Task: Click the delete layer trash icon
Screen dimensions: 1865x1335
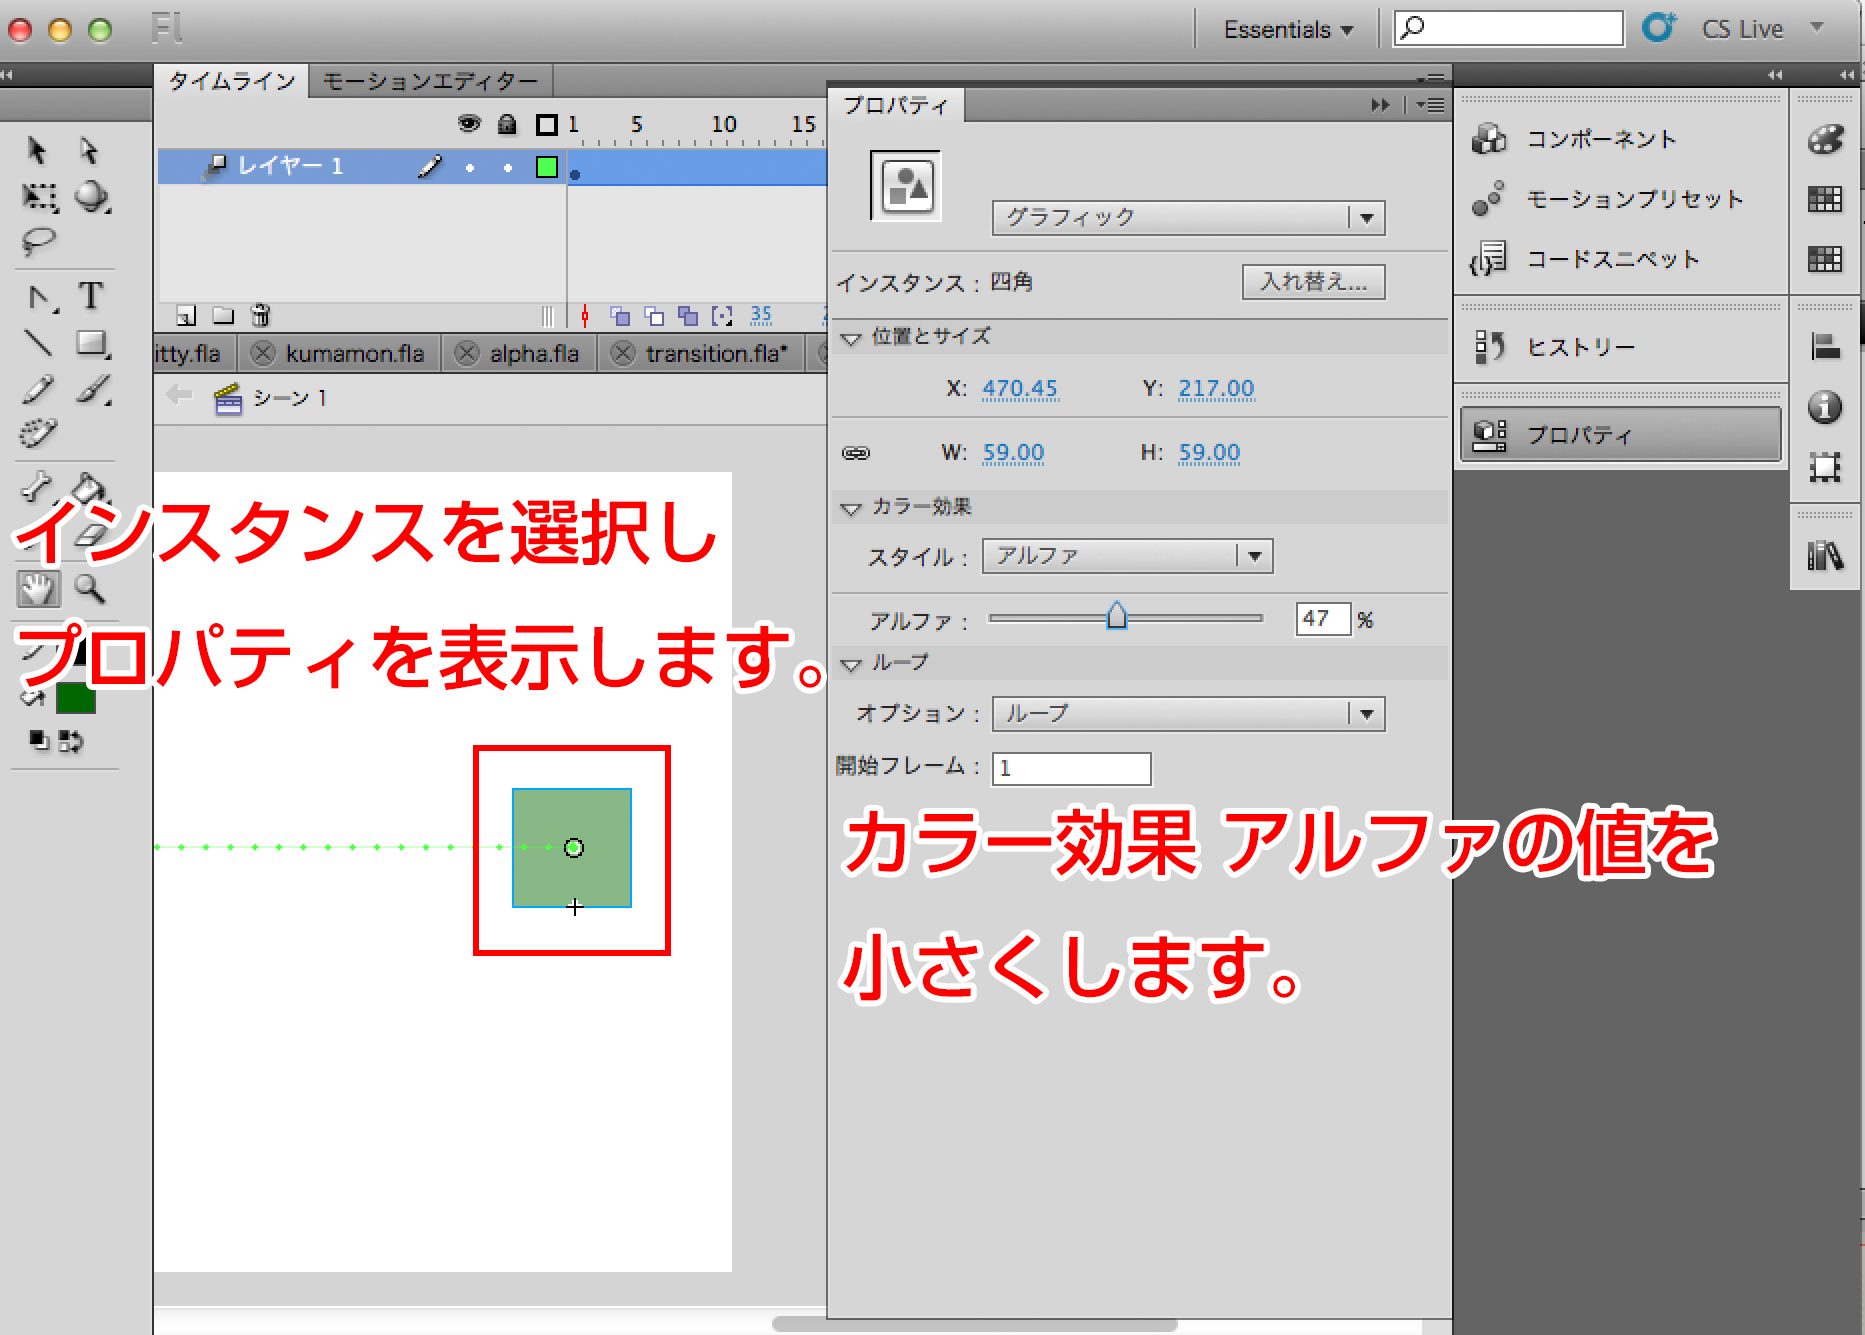Action: click(x=260, y=316)
